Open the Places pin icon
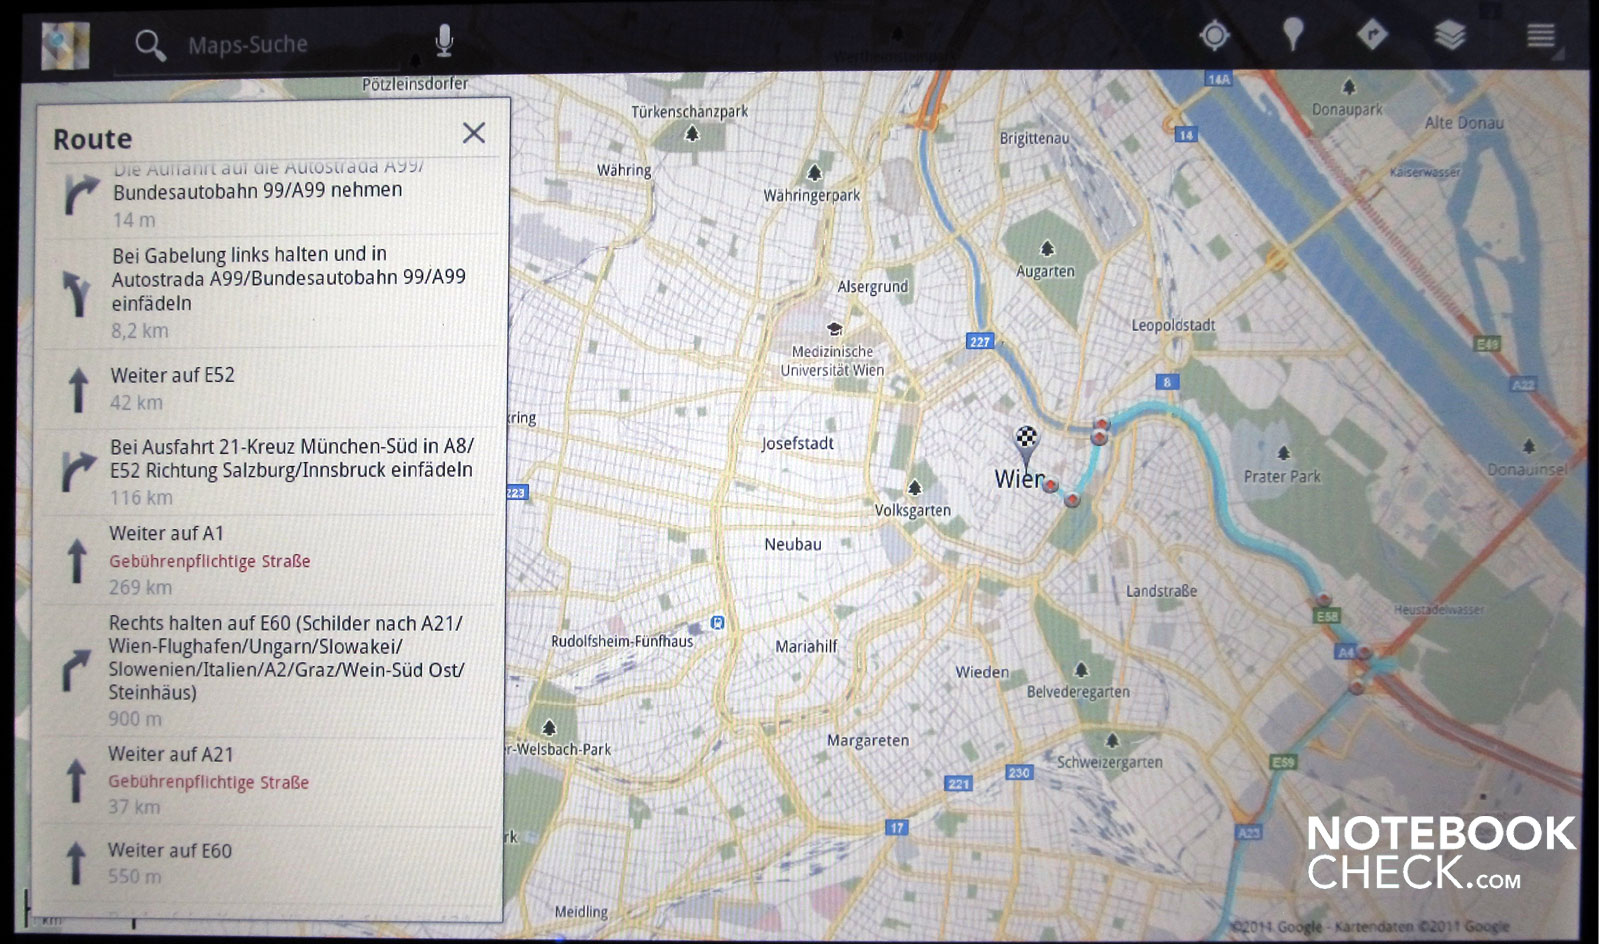 [x=1293, y=36]
